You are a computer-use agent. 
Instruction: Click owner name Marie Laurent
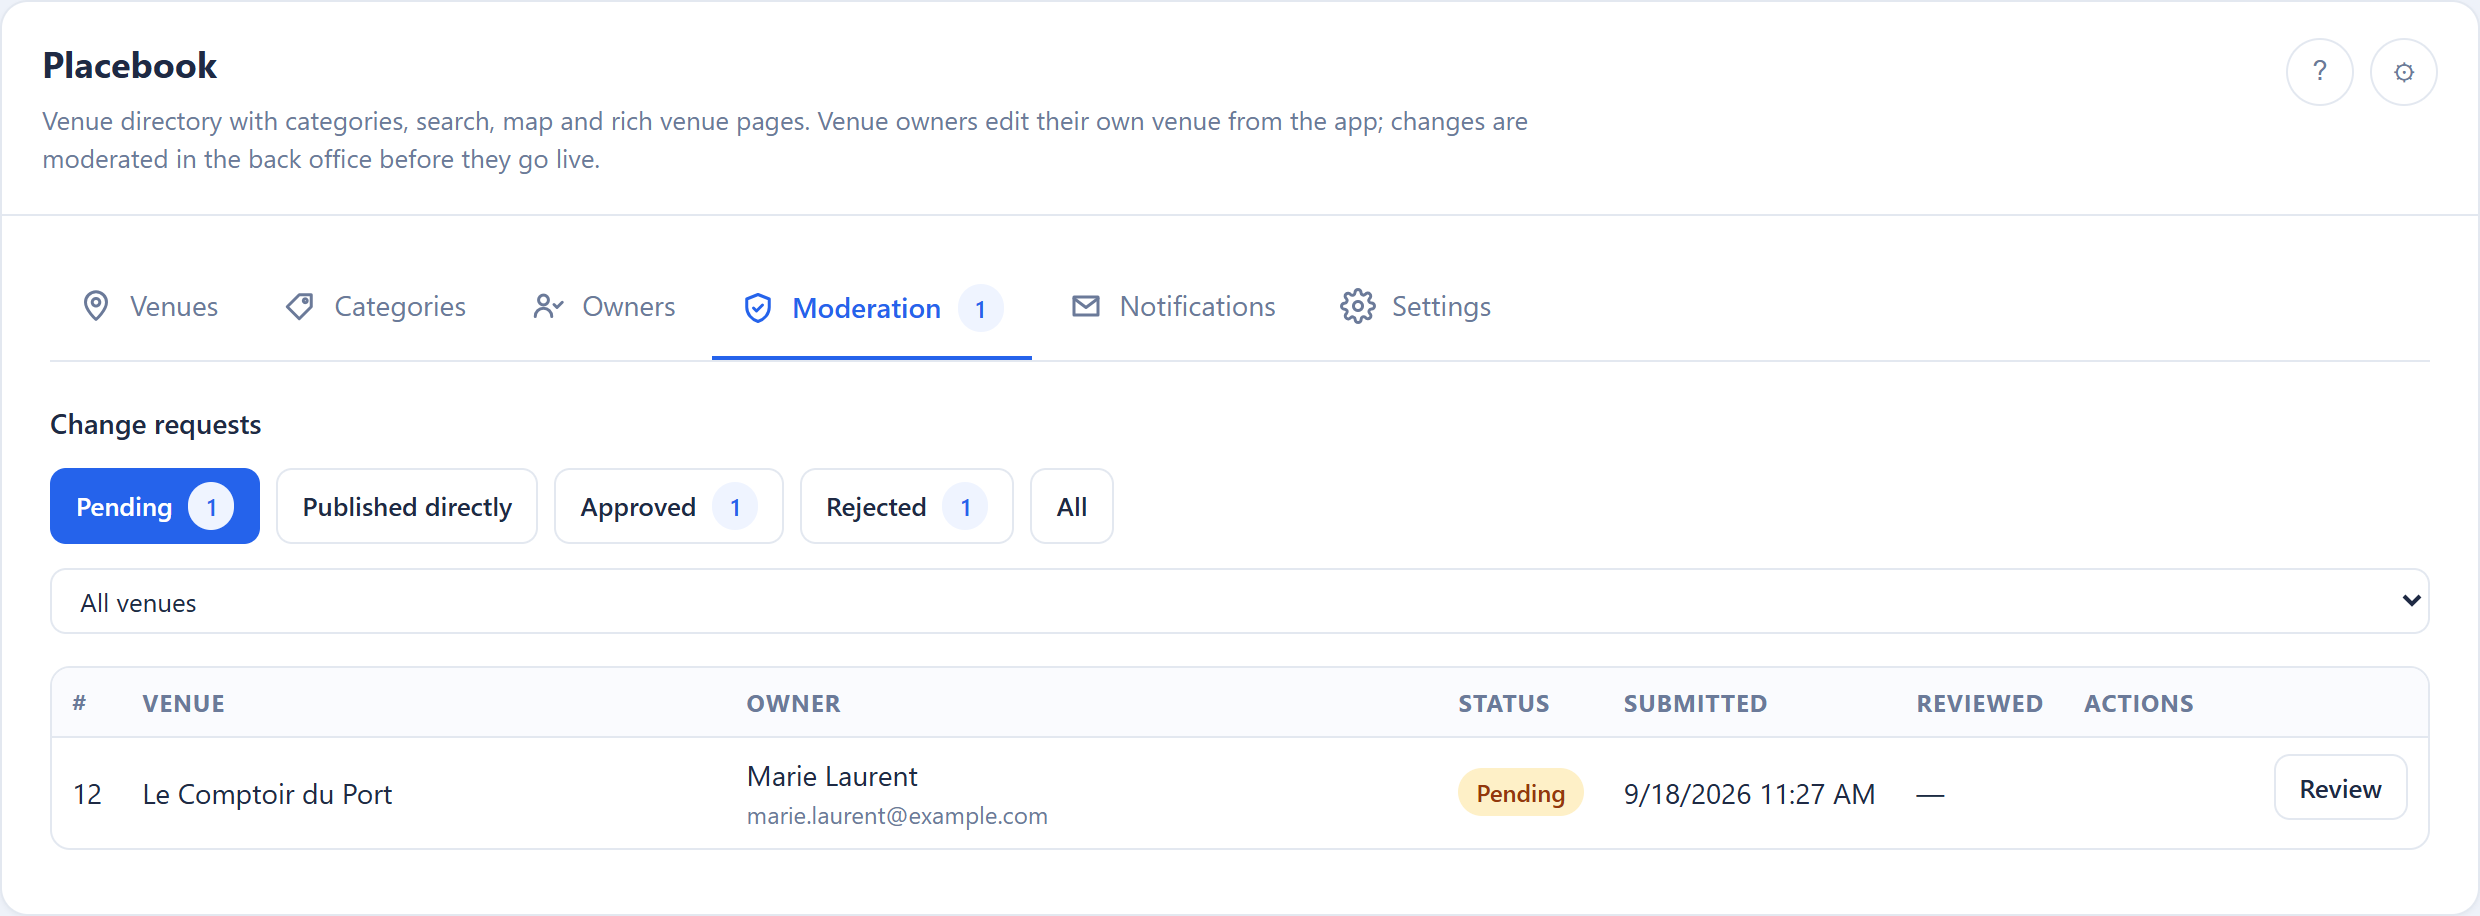coord(832,776)
